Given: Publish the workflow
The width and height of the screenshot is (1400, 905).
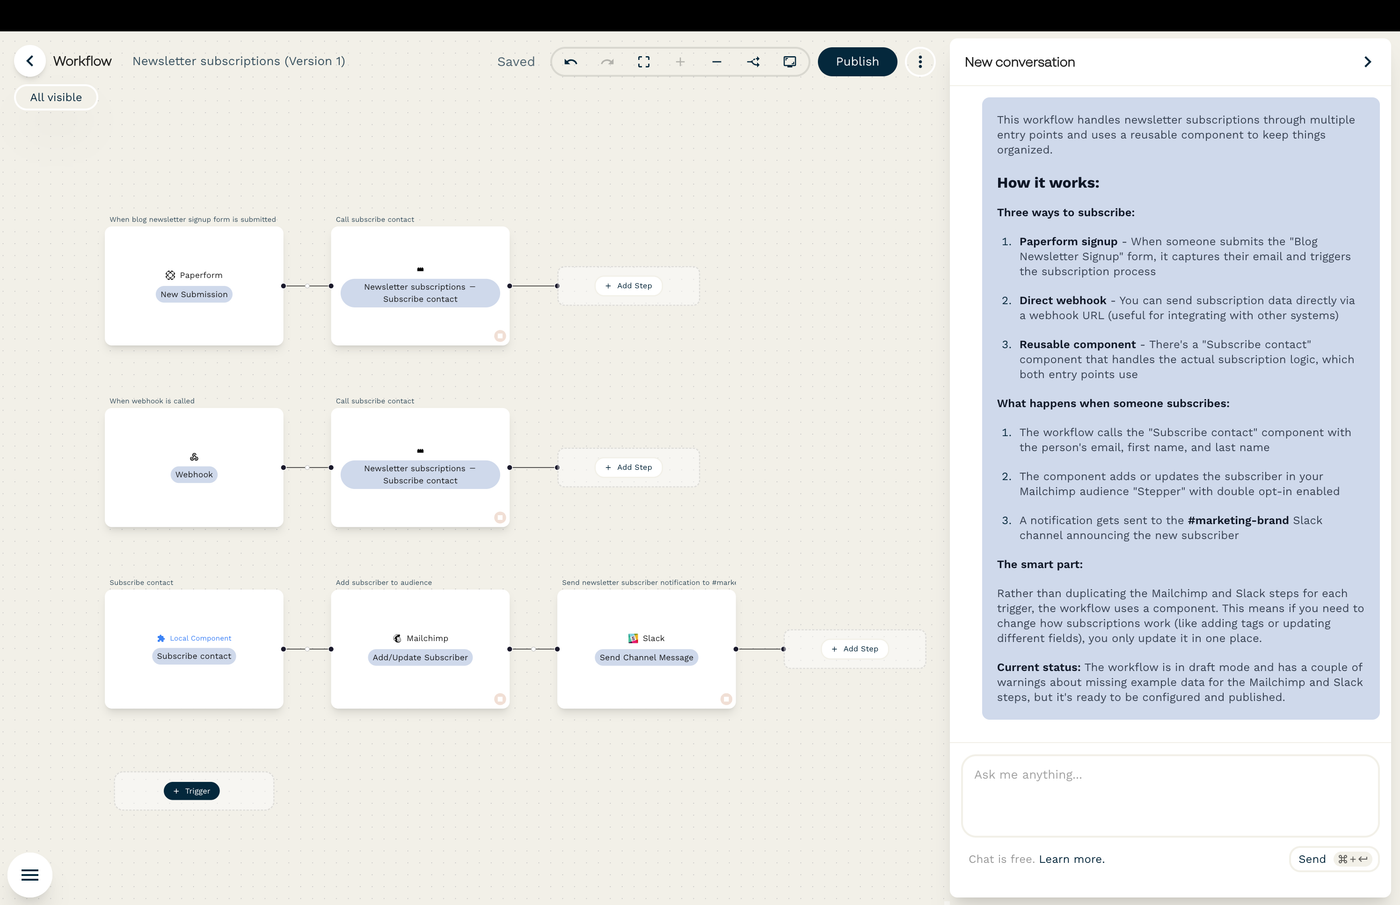Looking at the screenshot, I should pos(857,62).
